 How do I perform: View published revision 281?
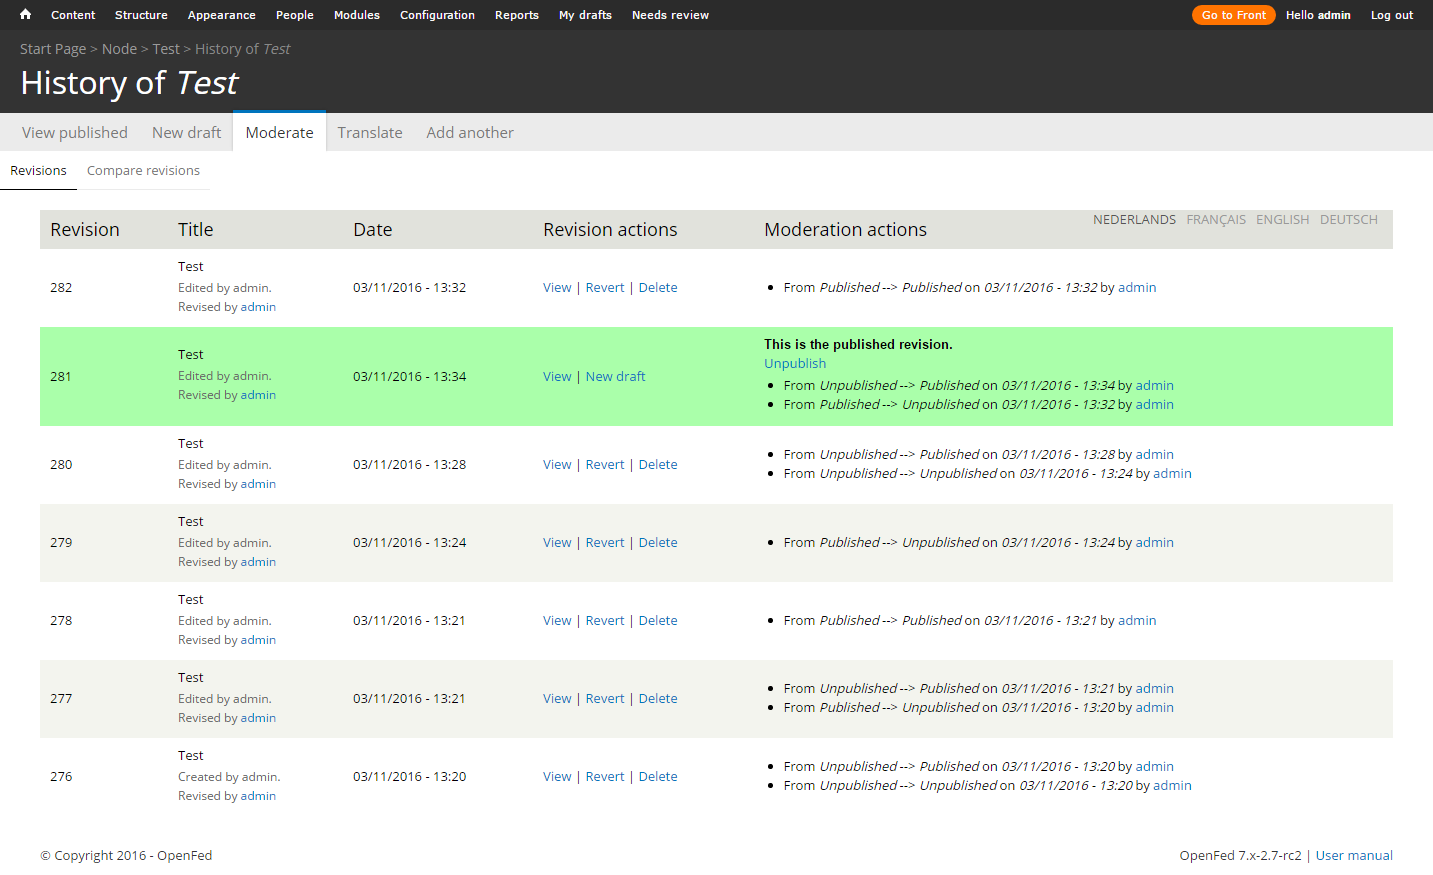tap(557, 377)
